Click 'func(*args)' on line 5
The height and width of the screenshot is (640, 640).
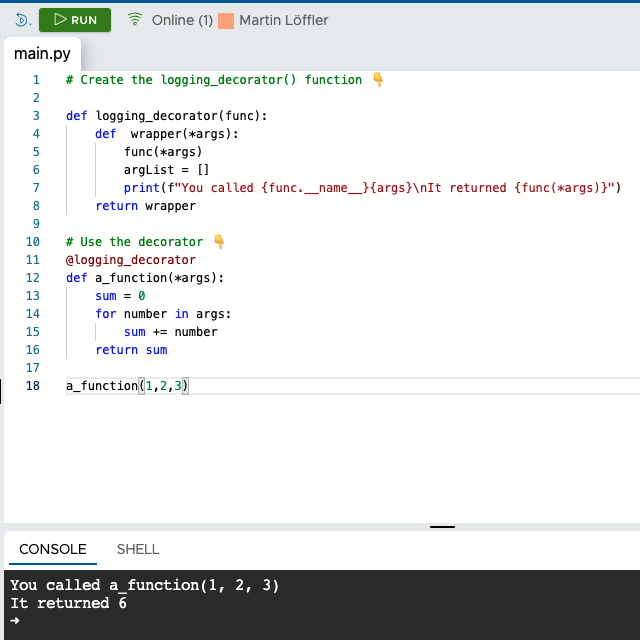click(163, 152)
